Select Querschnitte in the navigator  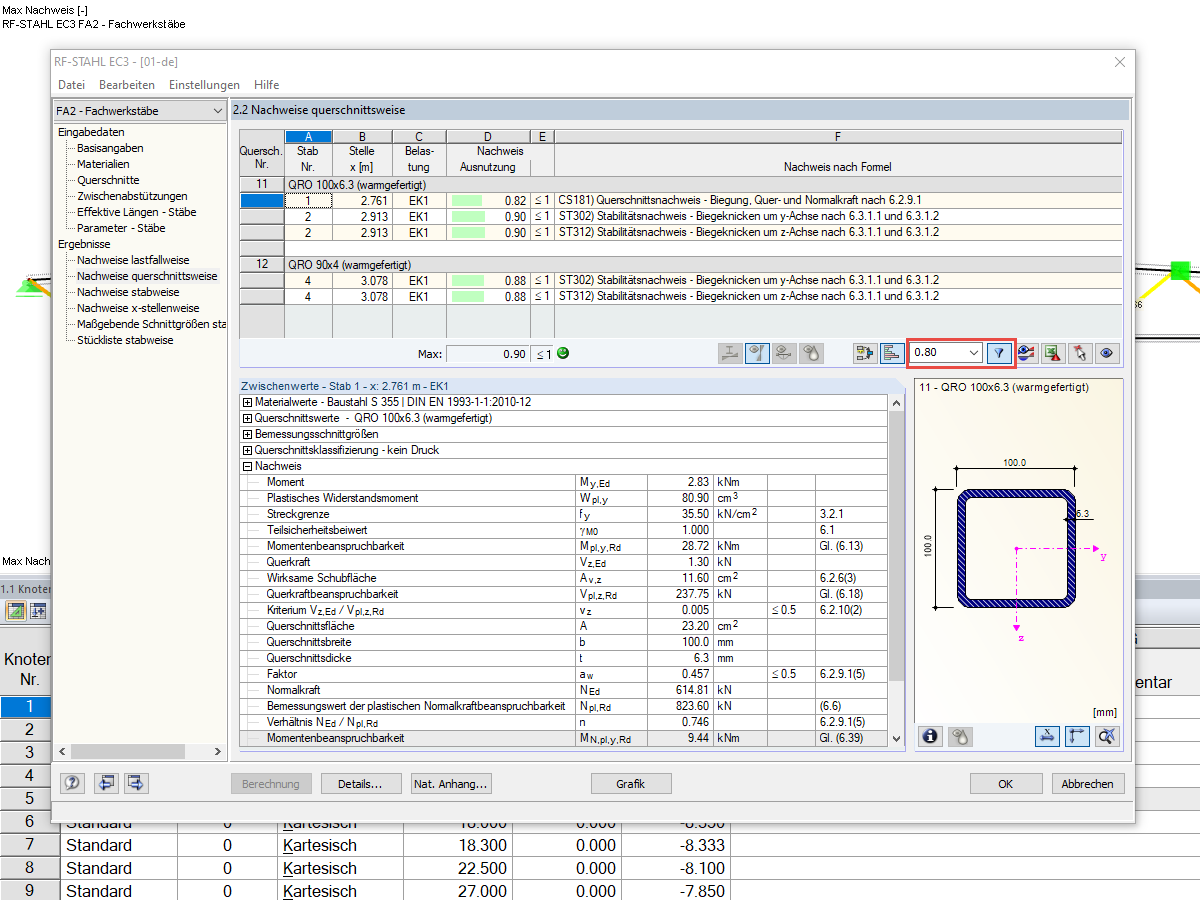[108, 180]
